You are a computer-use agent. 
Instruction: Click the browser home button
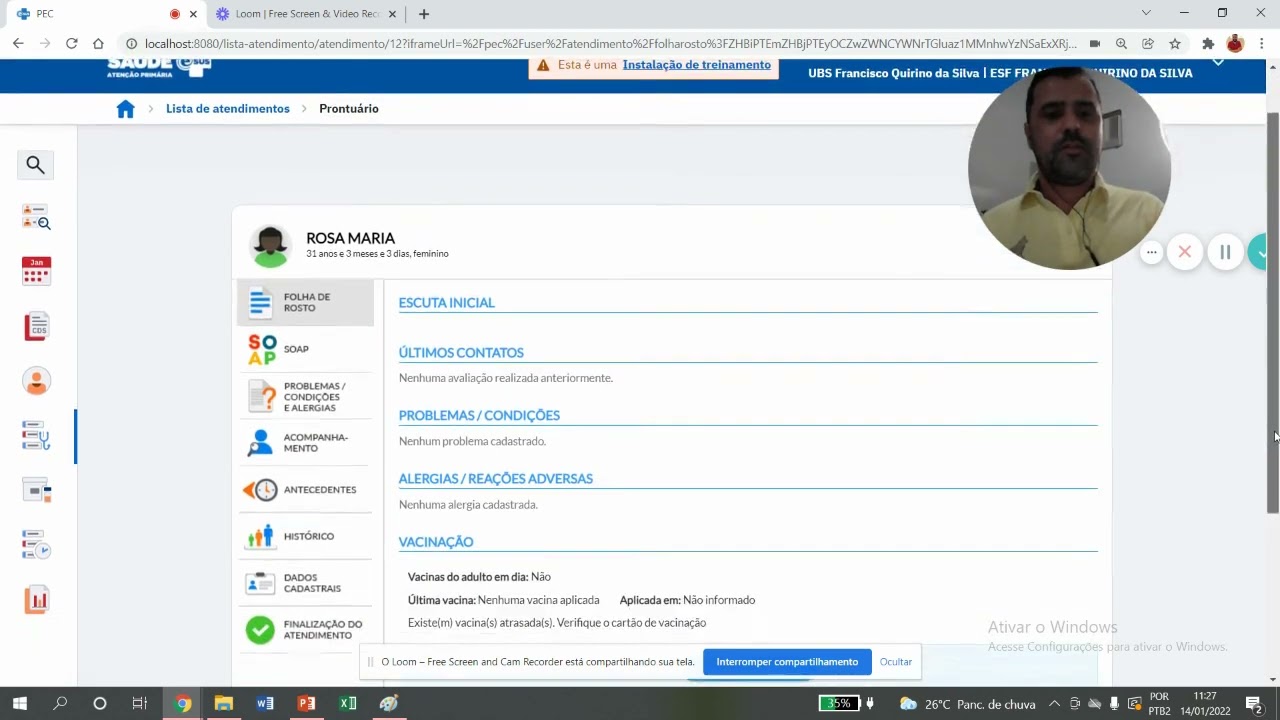point(98,44)
